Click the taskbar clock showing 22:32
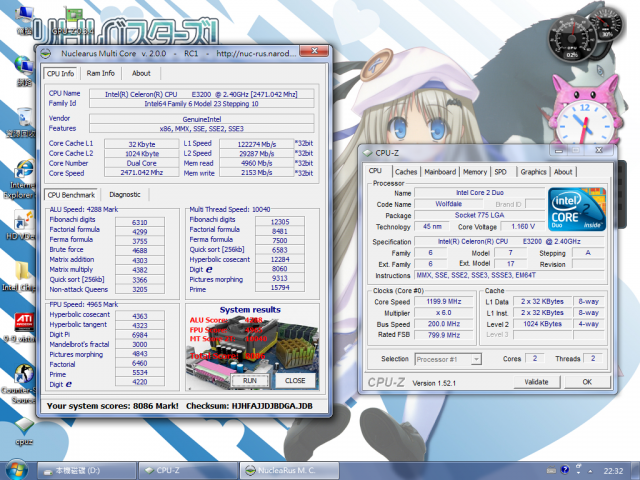The height and width of the screenshot is (480, 640). [613, 471]
